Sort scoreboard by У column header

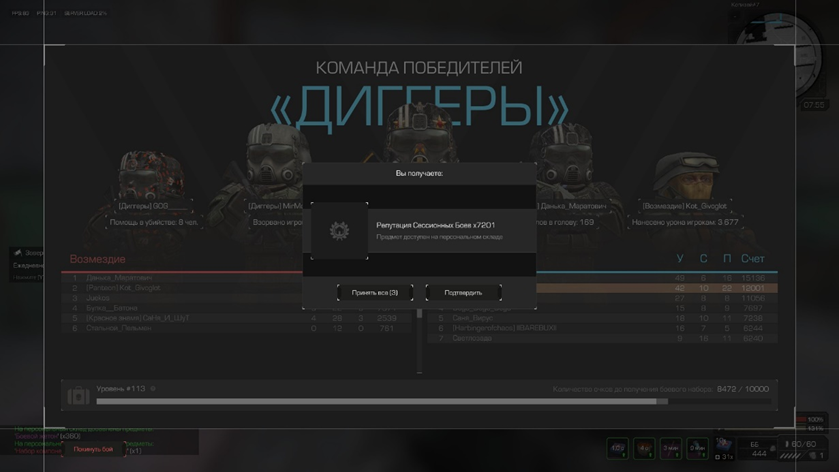[x=680, y=258]
